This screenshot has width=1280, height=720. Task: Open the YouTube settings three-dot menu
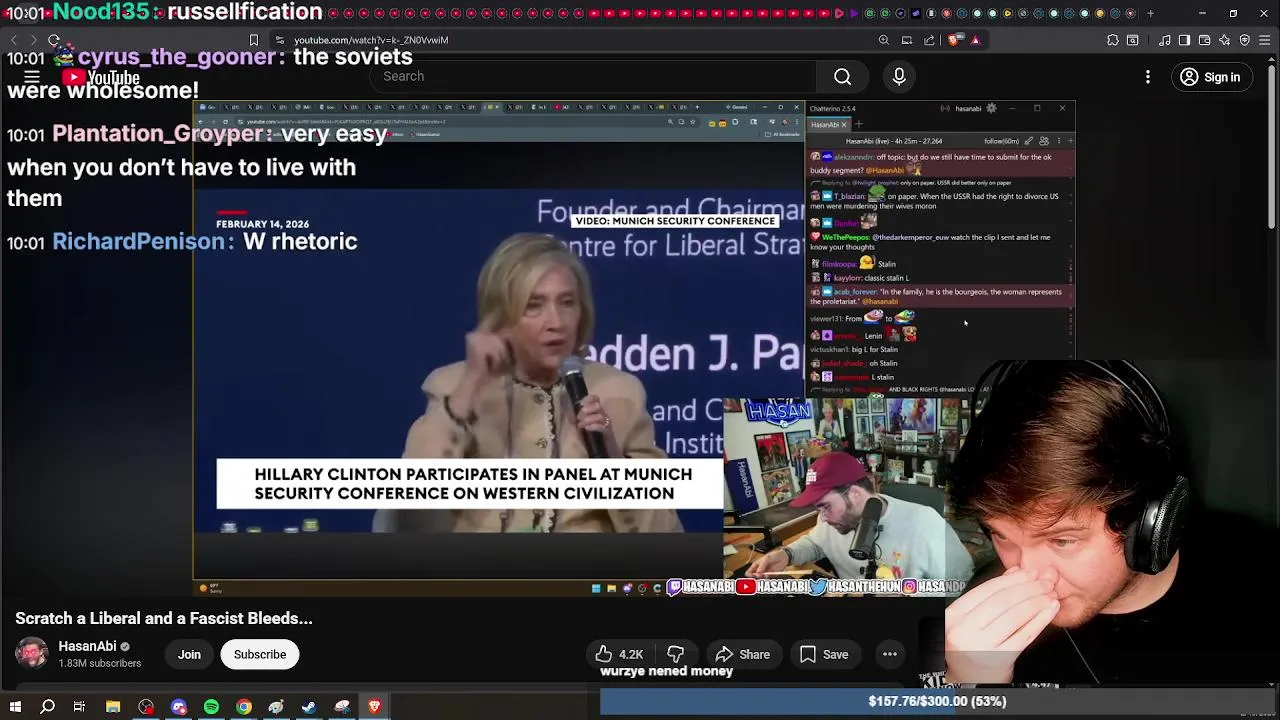1148,77
